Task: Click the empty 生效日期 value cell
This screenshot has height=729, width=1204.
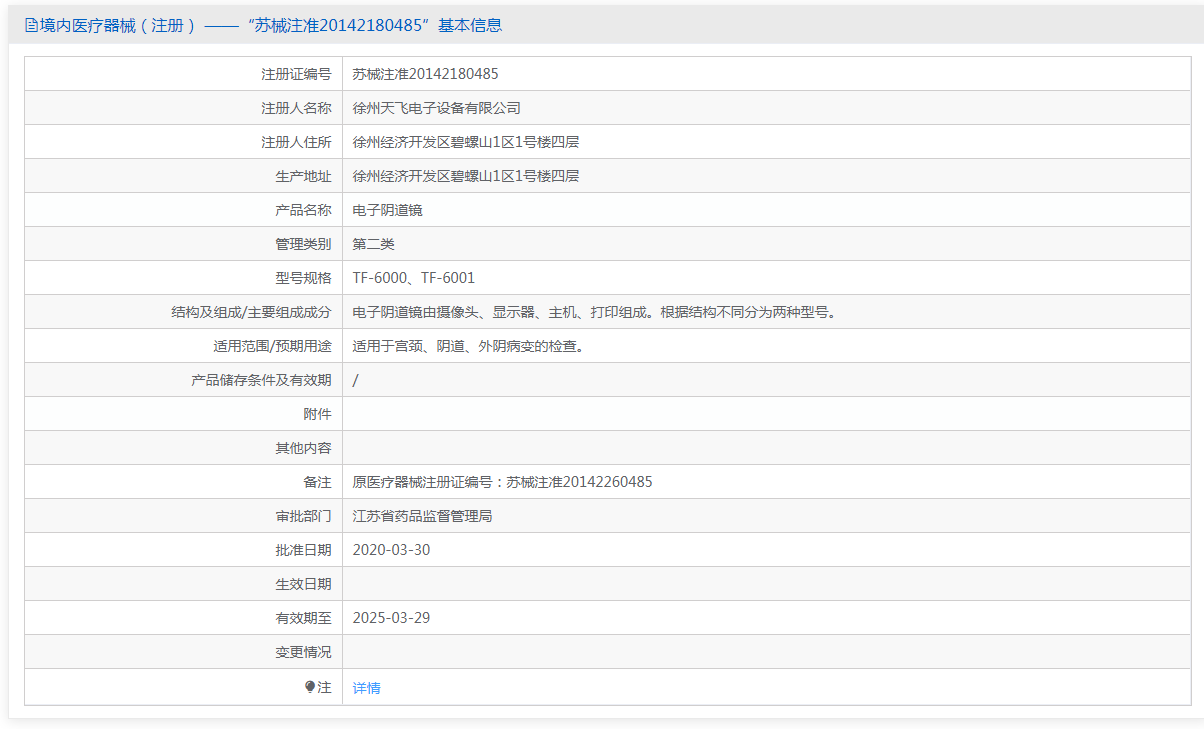Action: tap(765, 584)
